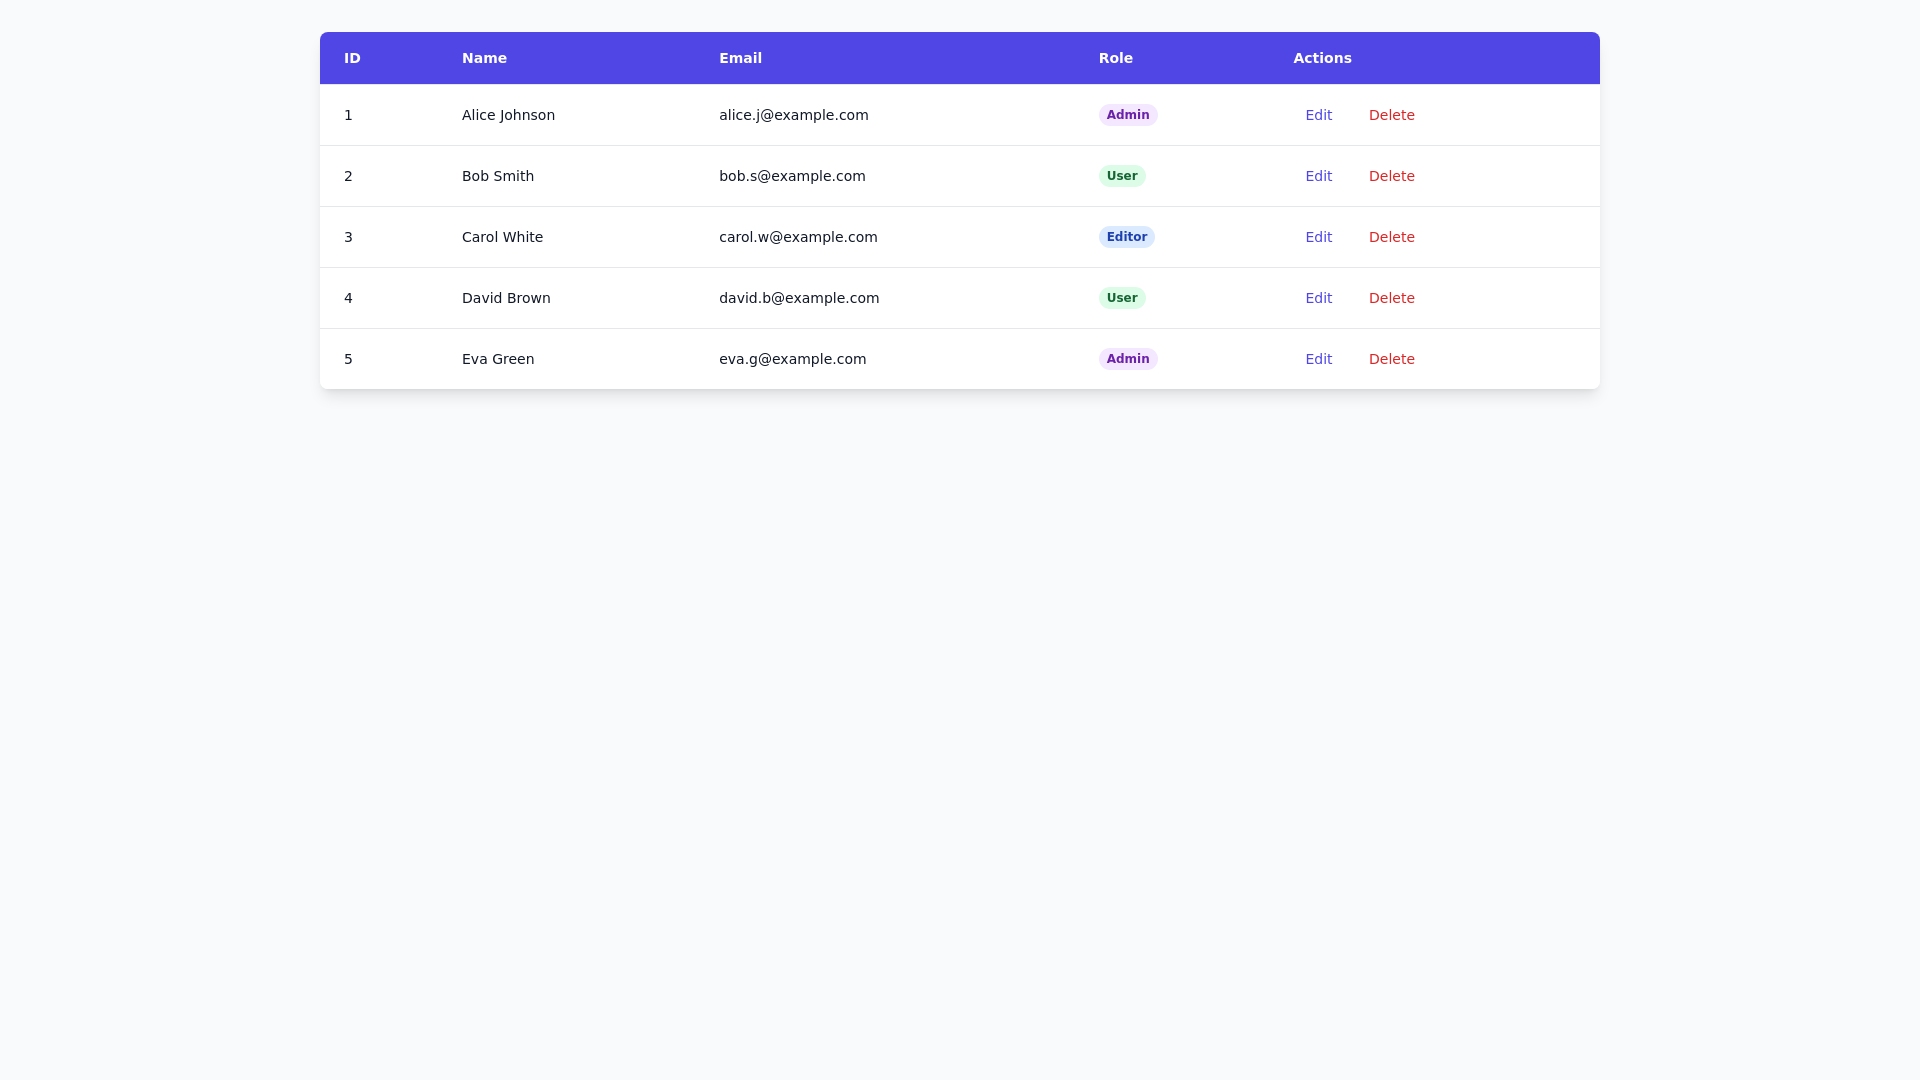Select the Admin badge for Eva Green

click(x=1127, y=359)
